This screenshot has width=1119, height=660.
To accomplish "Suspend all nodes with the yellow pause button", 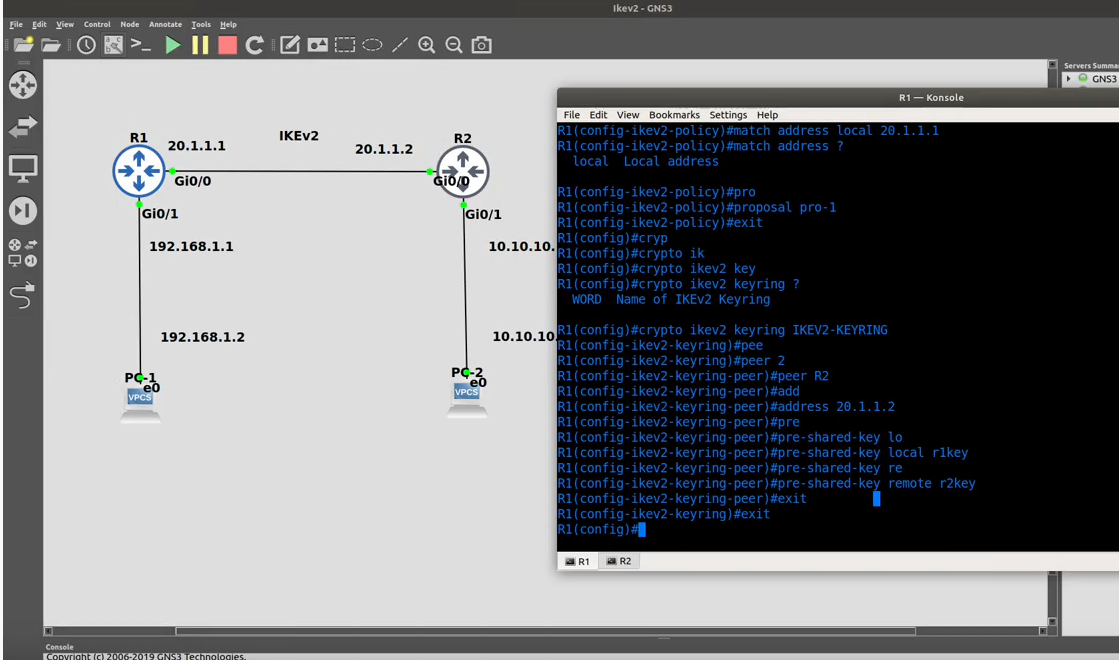I will (200, 45).
